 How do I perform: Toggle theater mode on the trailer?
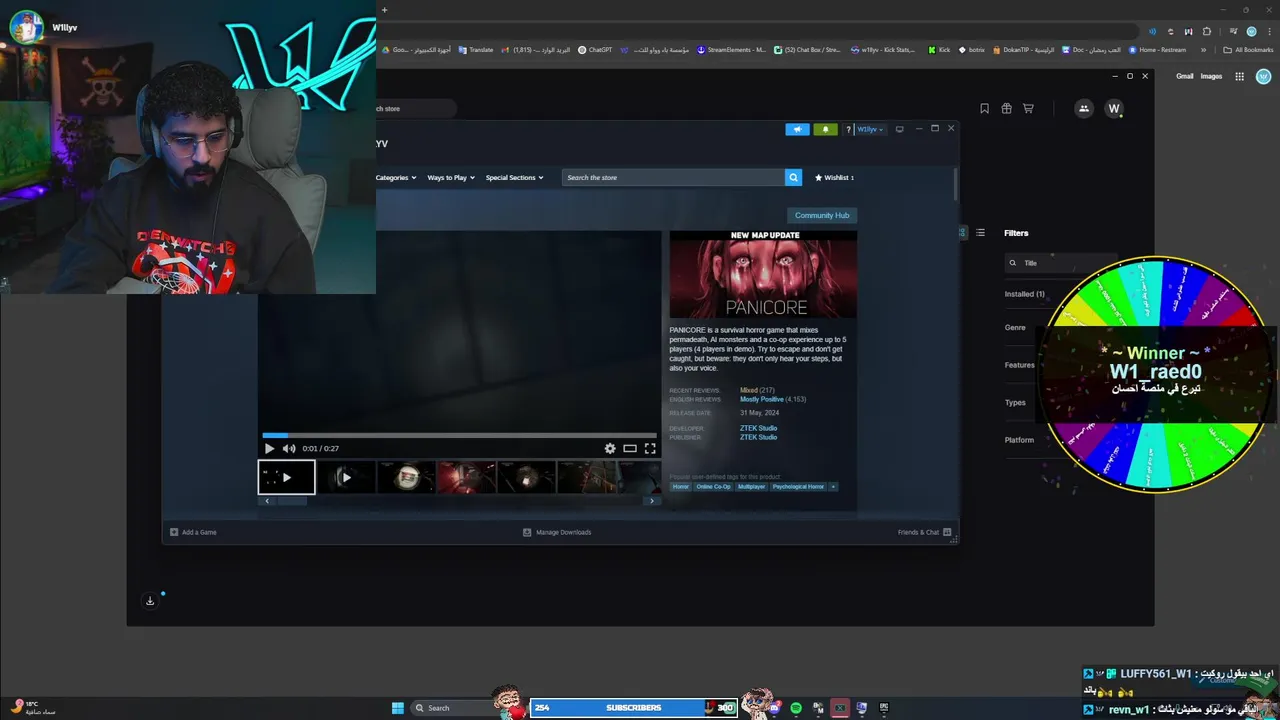coord(630,448)
